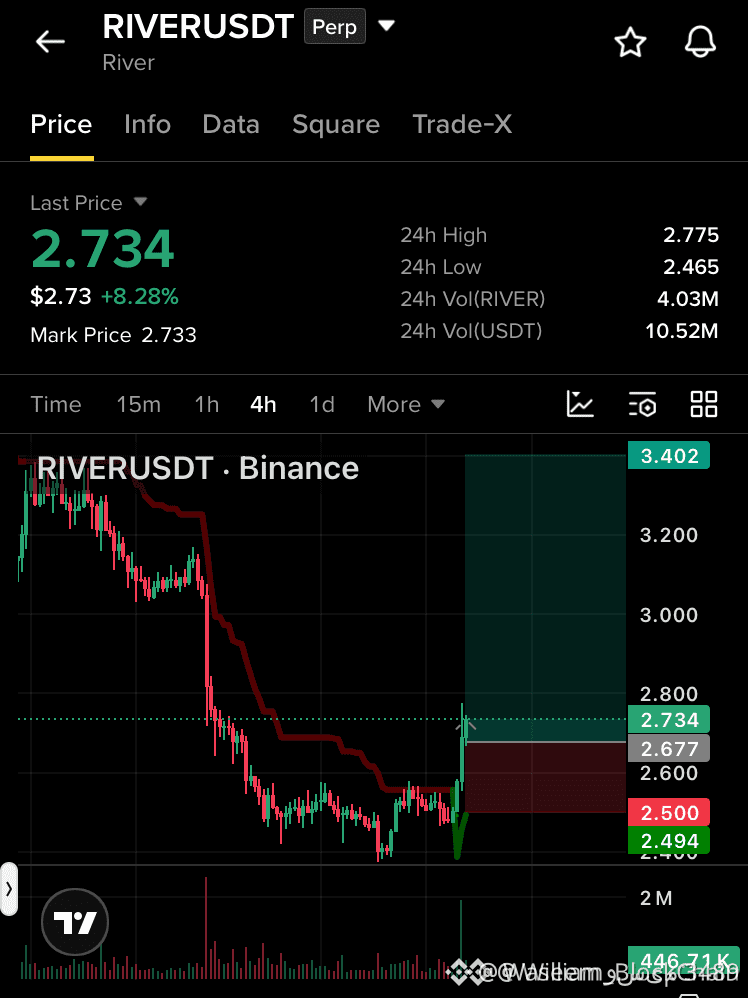Viewport: 748px width, 998px height.
Task: Click the 24h Vol(USDT) value 10.52M
Action: tap(682, 331)
